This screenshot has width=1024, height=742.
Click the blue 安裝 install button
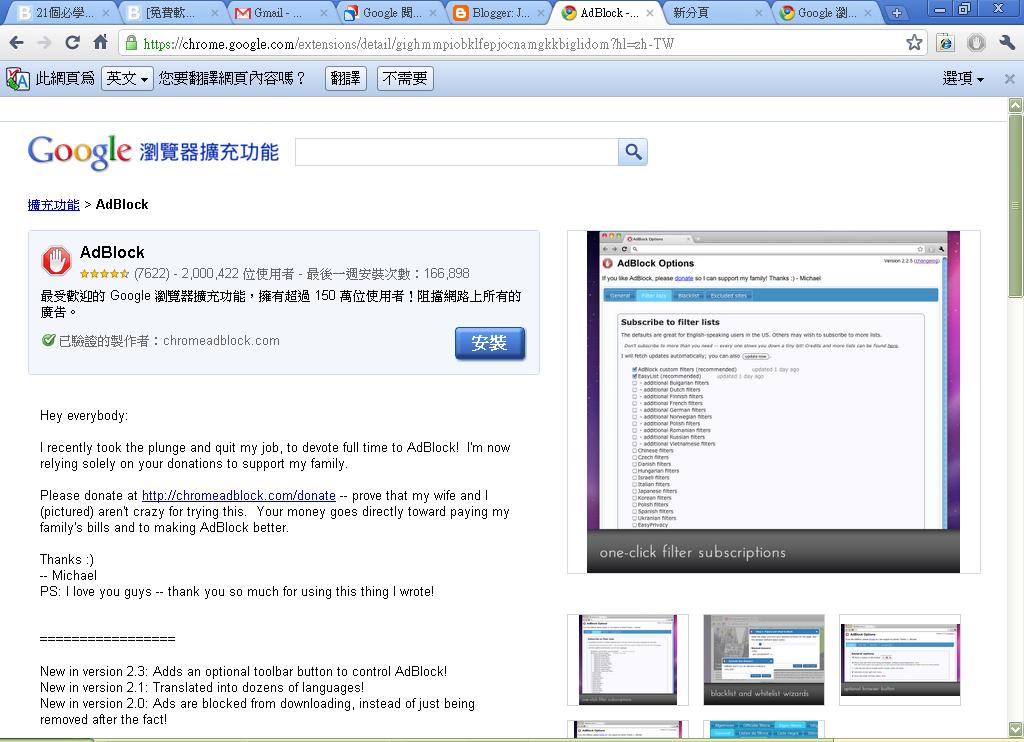490,343
